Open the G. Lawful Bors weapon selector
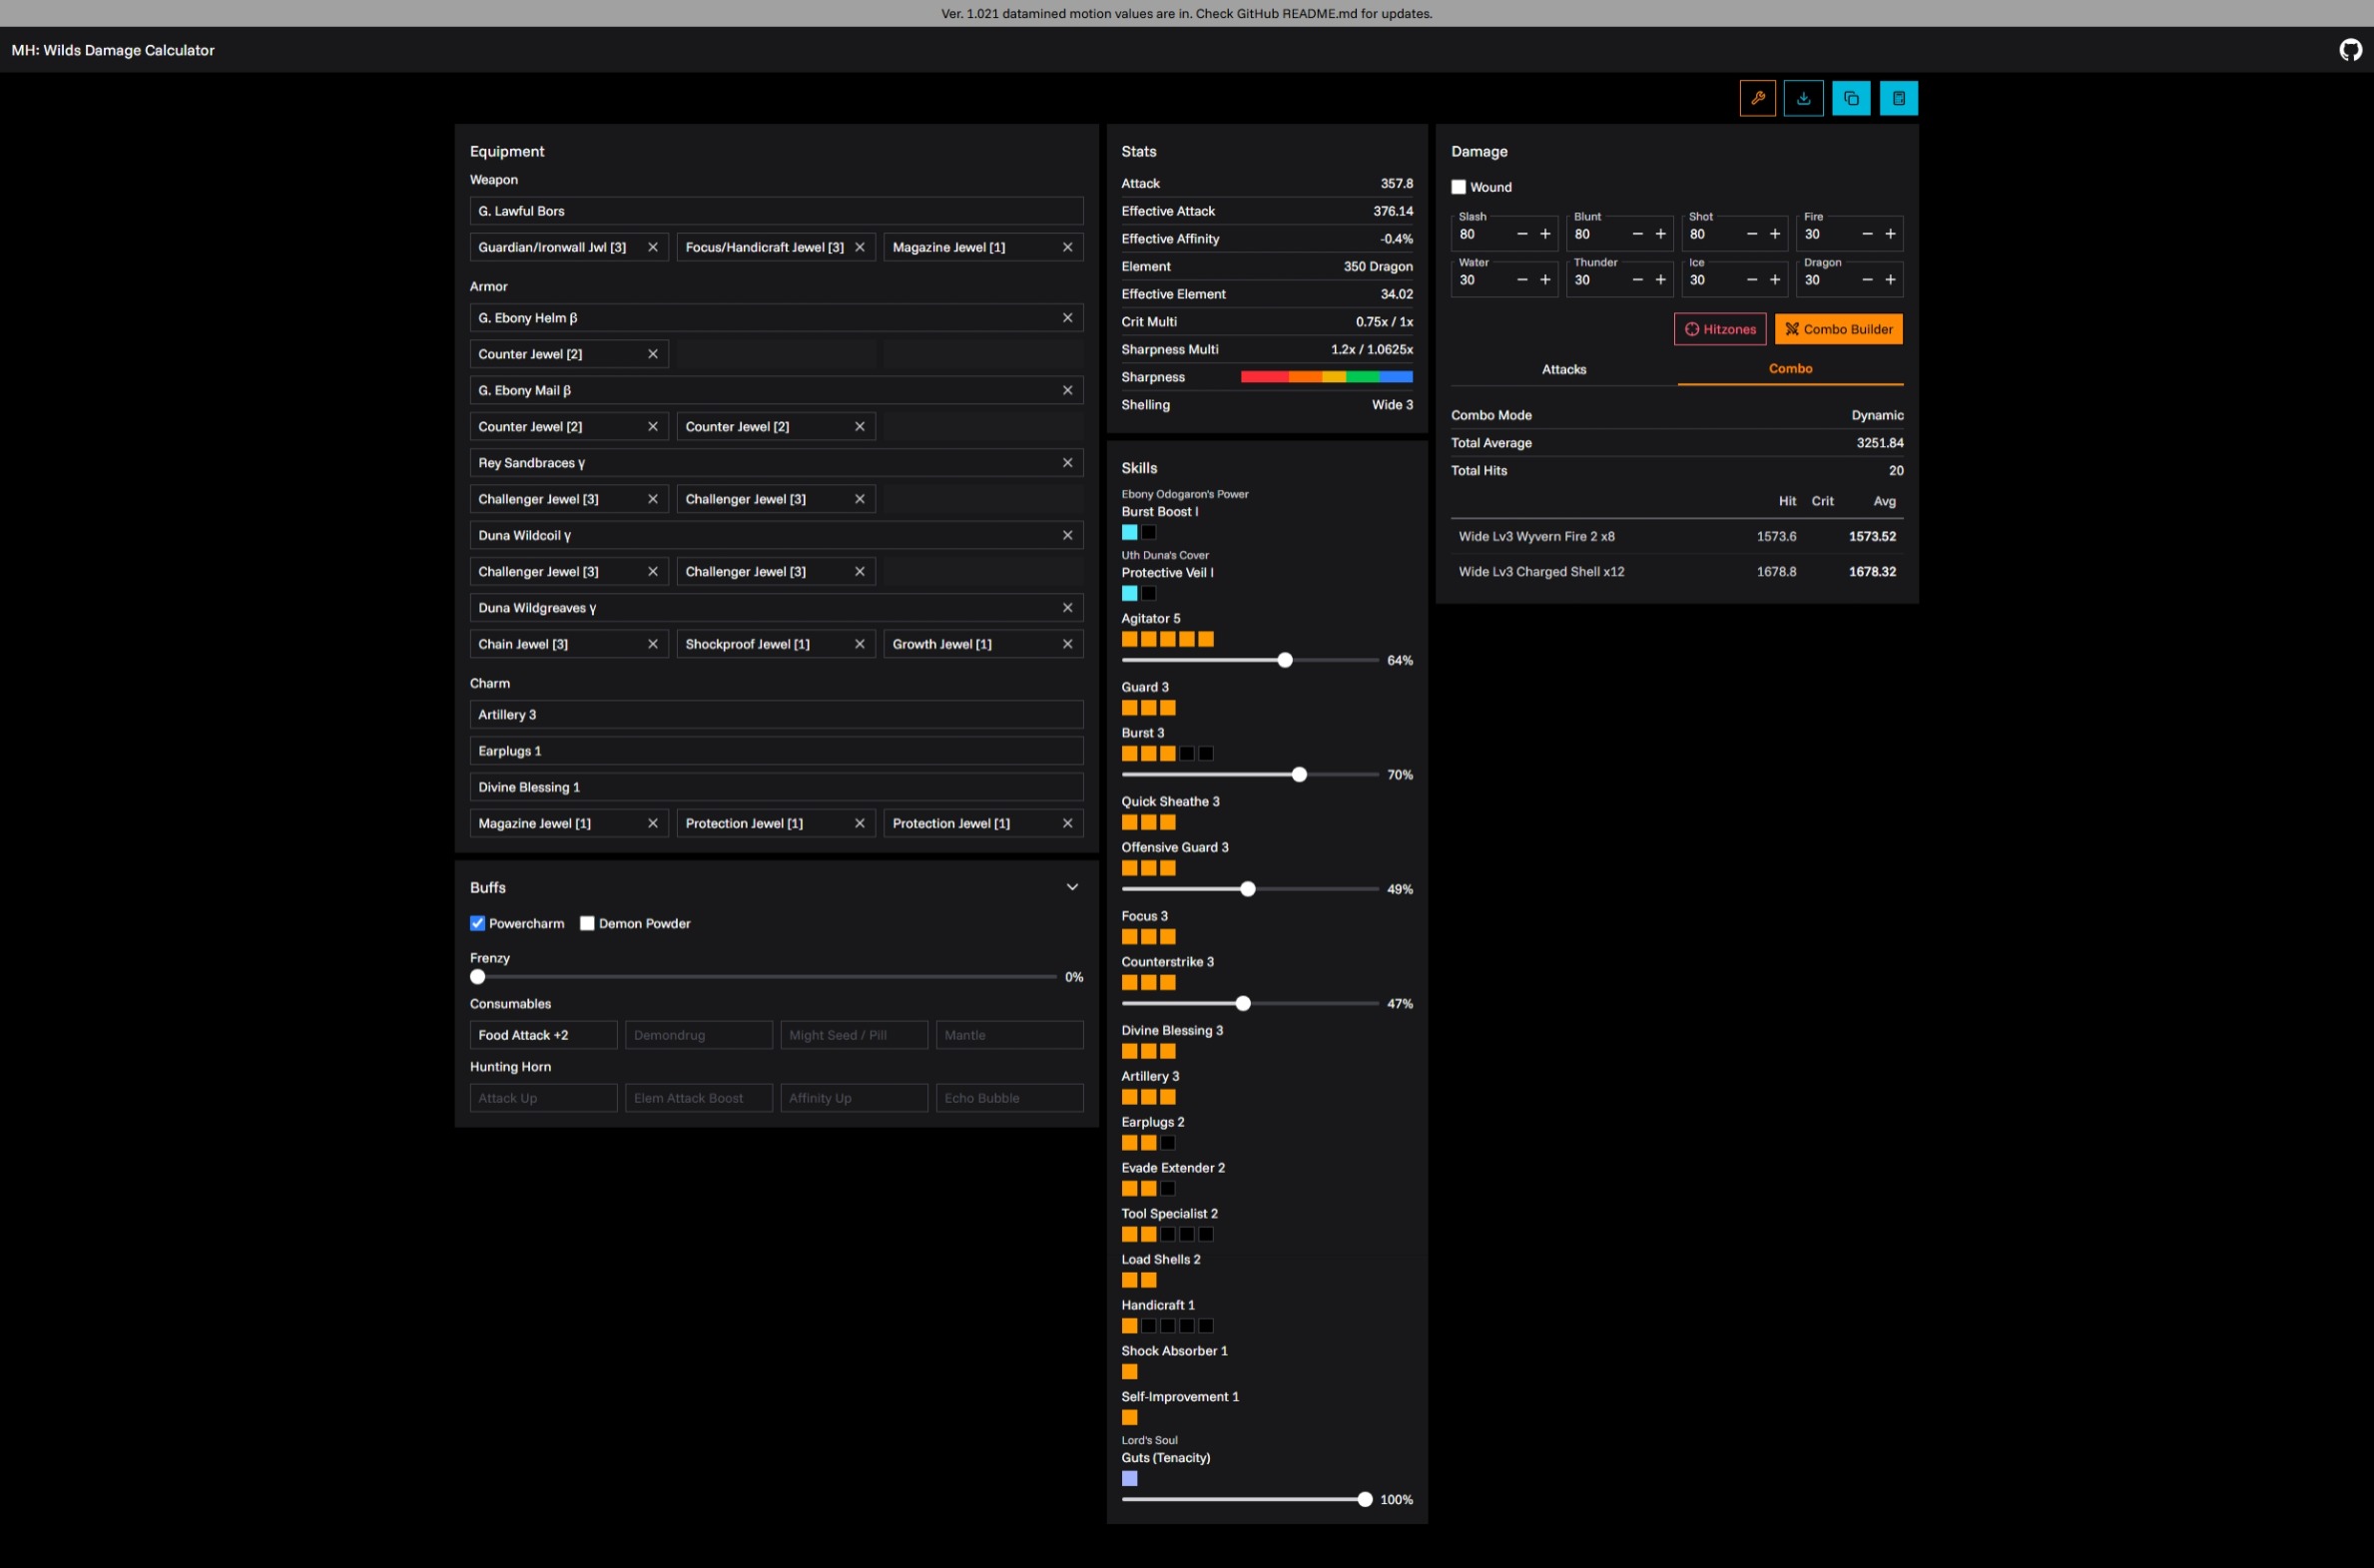Image resolution: width=2374 pixels, height=1568 pixels. pyautogui.click(x=776, y=211)
